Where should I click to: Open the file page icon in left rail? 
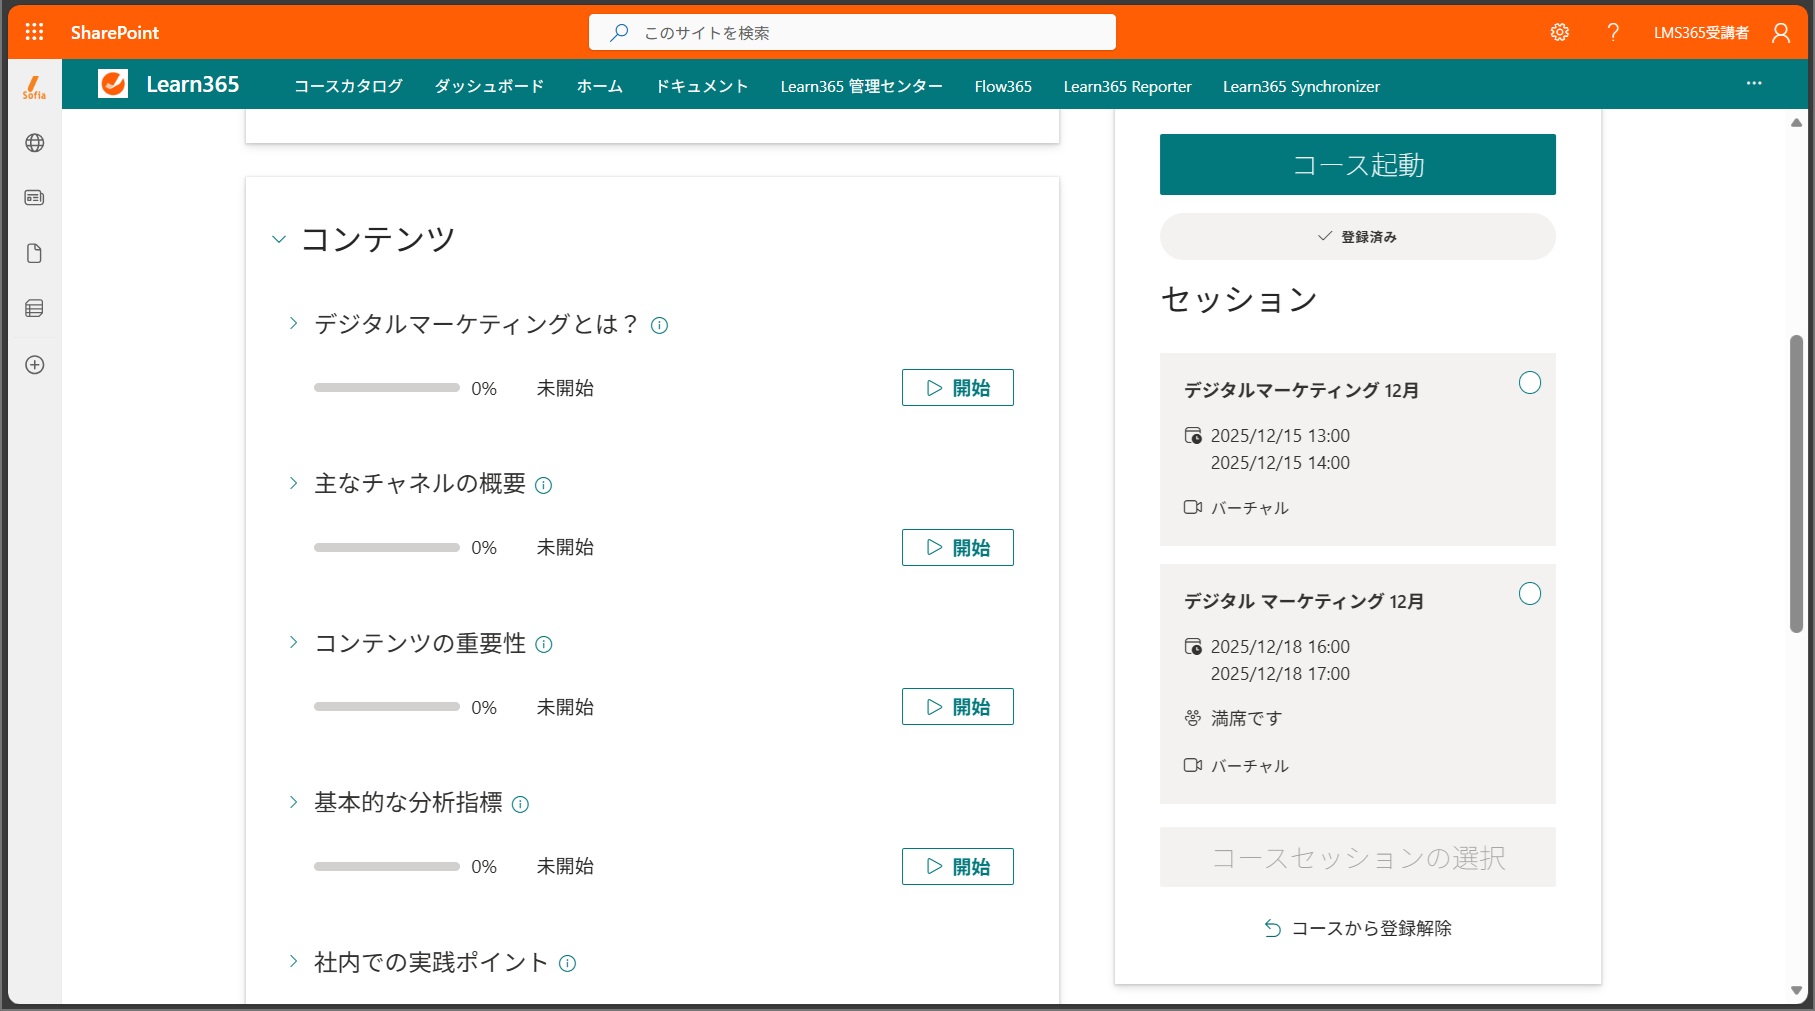coord(34,253)
